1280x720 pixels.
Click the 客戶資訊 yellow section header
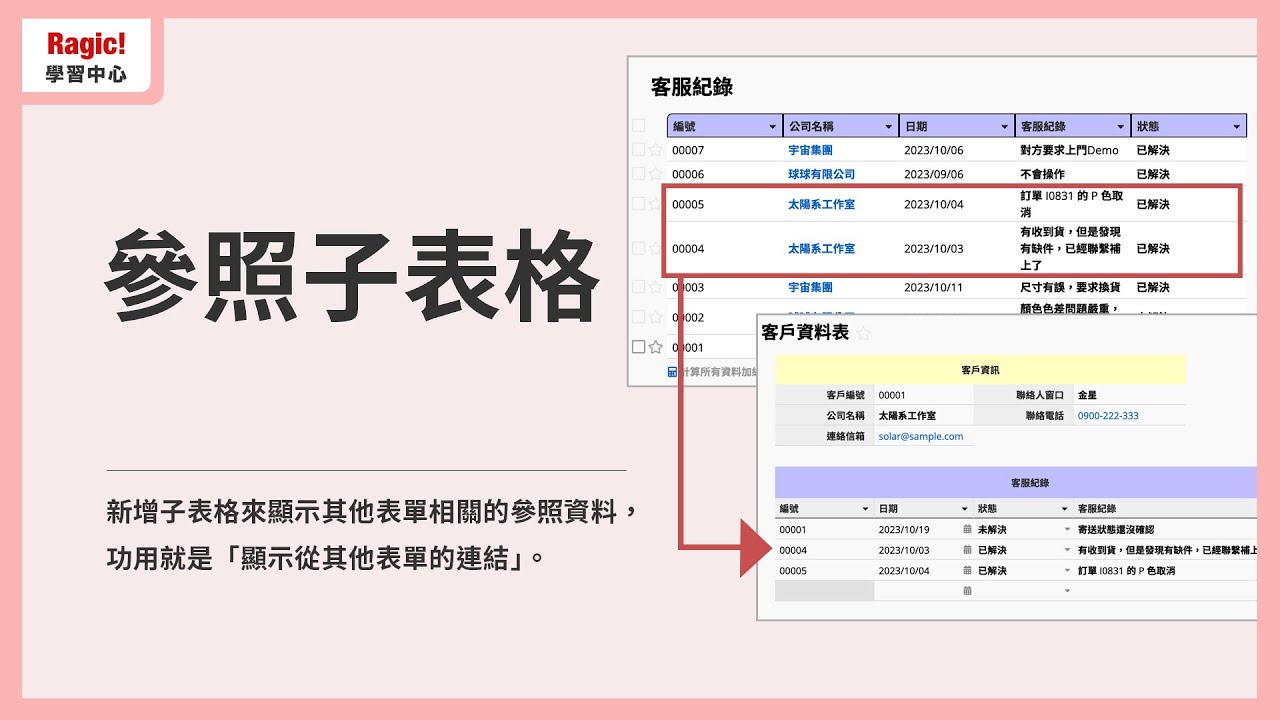tap(980, 370)
